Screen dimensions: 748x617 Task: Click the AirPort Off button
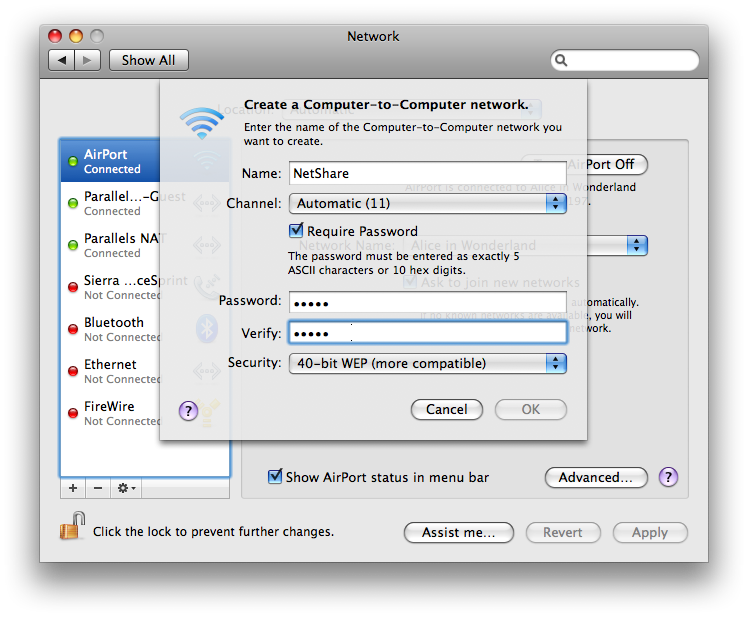coord(617,165)
